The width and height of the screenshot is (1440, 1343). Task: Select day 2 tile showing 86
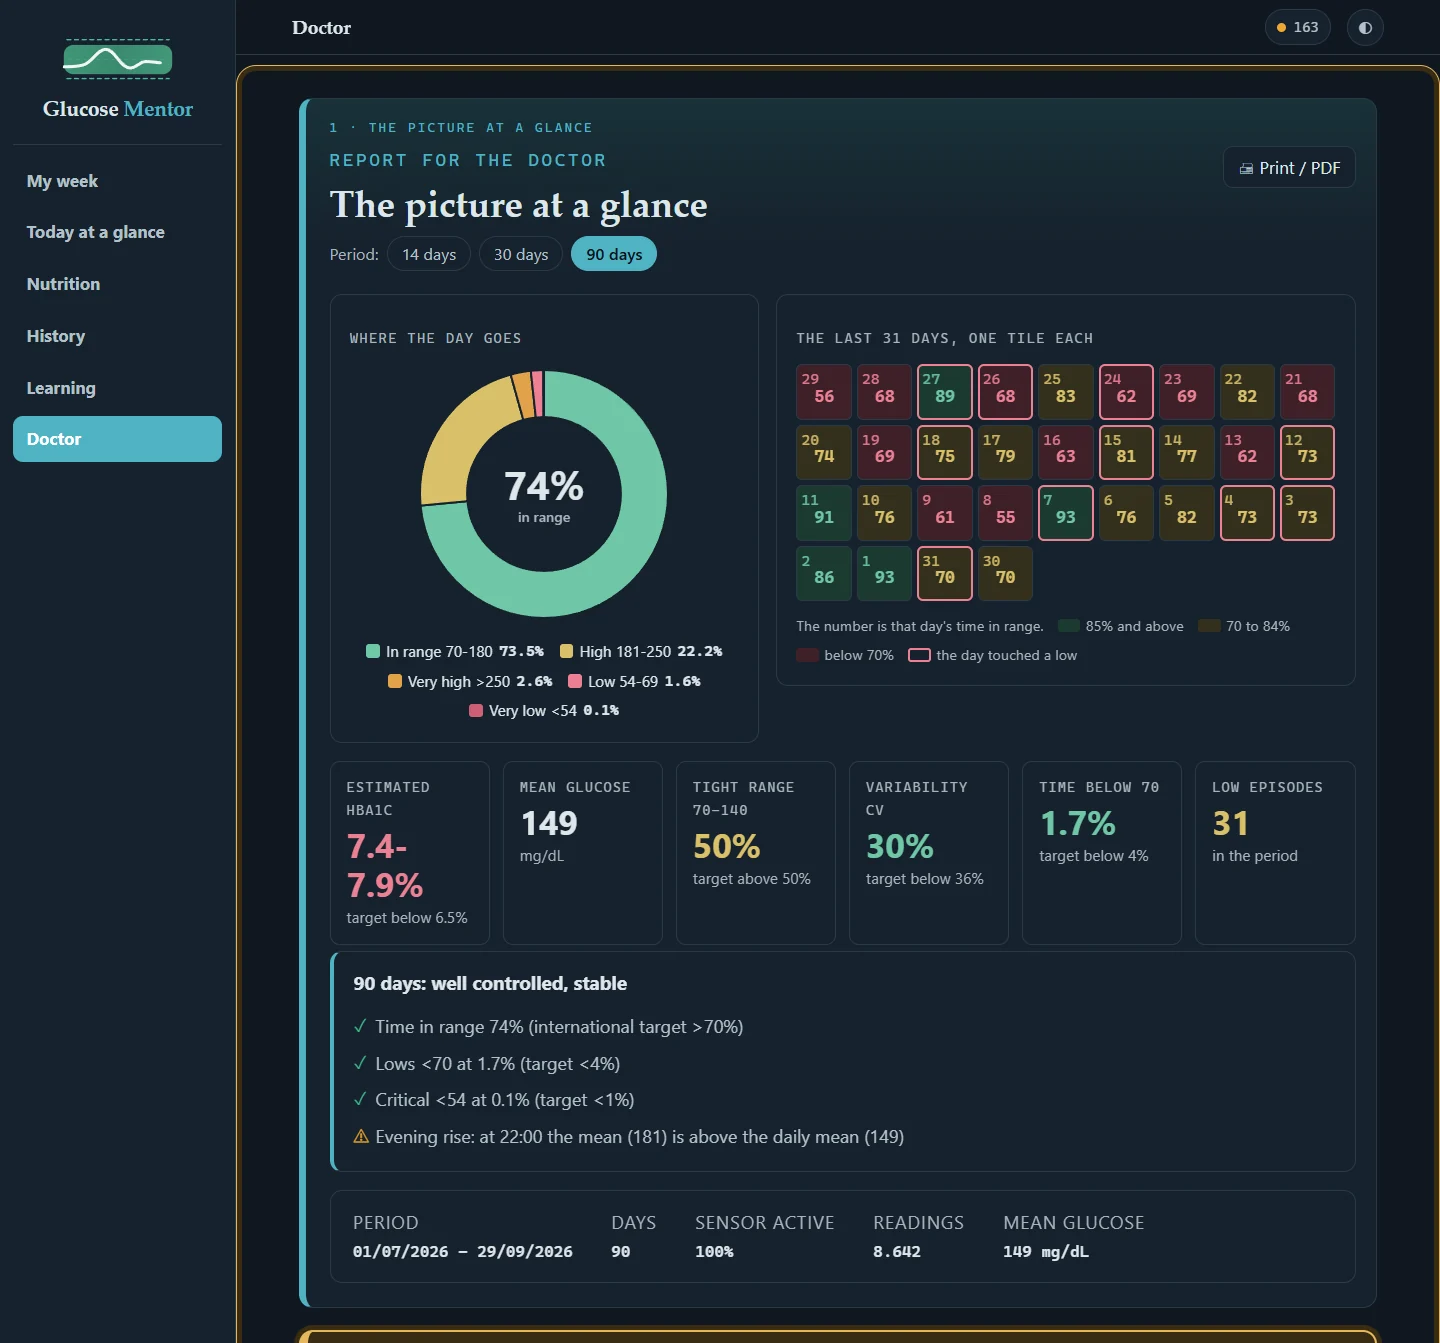(x=824, y=573)
